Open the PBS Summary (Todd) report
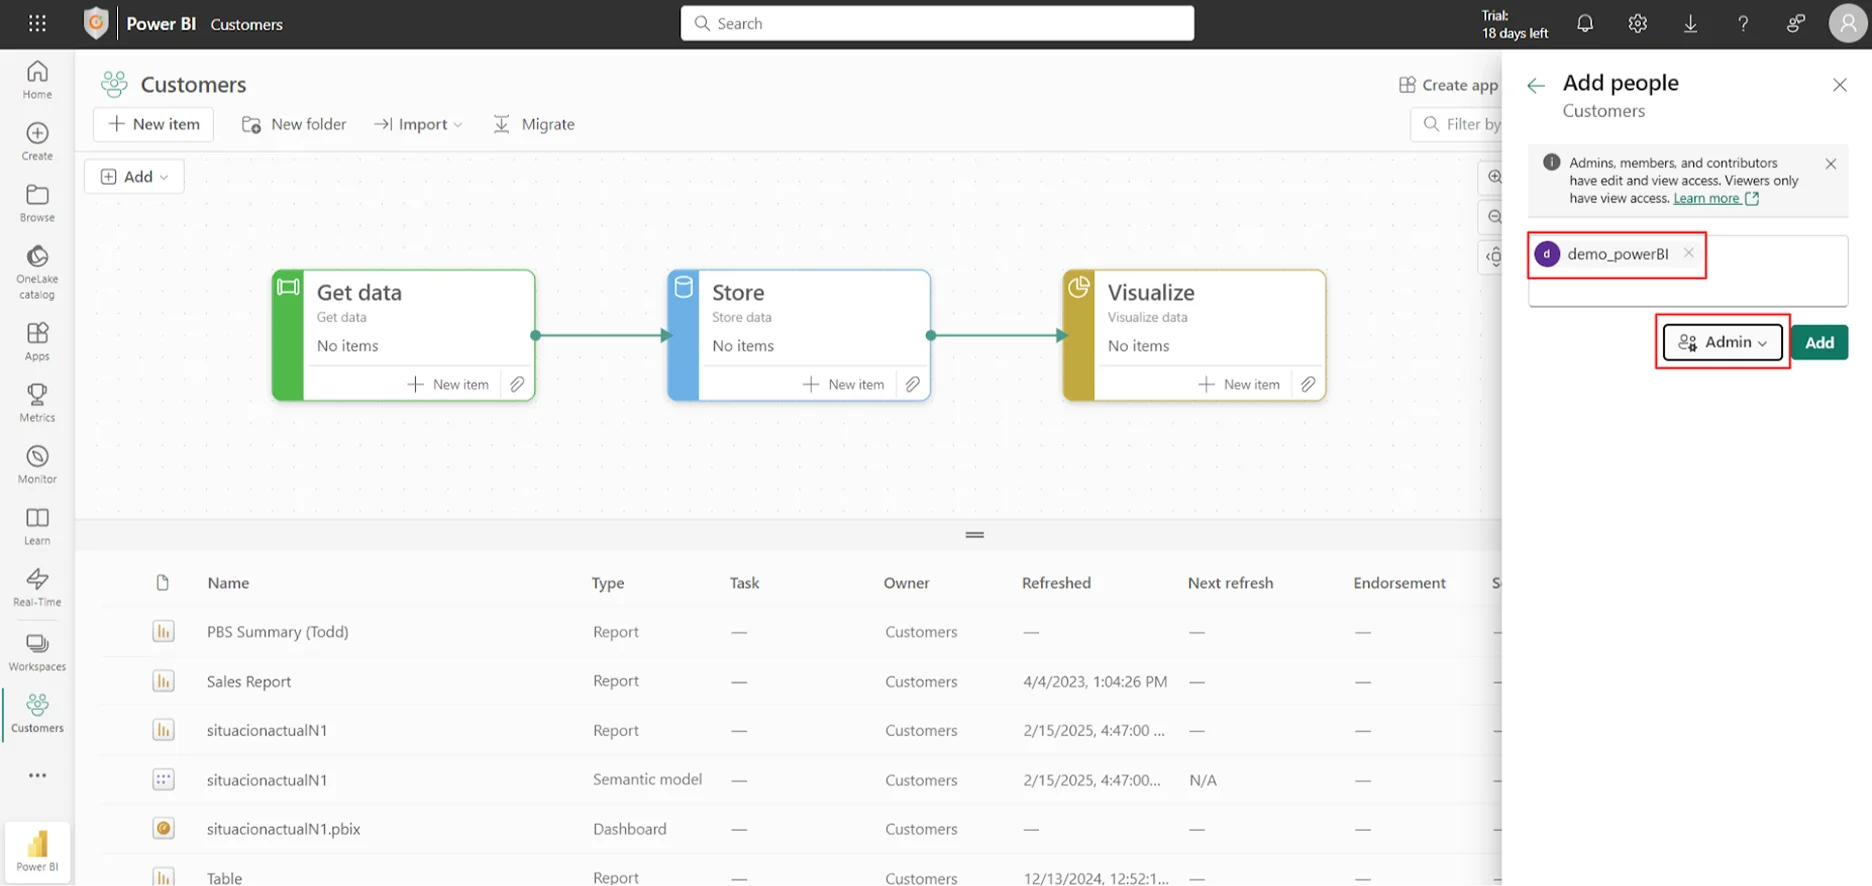The height and width of the screenshot is (886, 1872). pos(277,632)
